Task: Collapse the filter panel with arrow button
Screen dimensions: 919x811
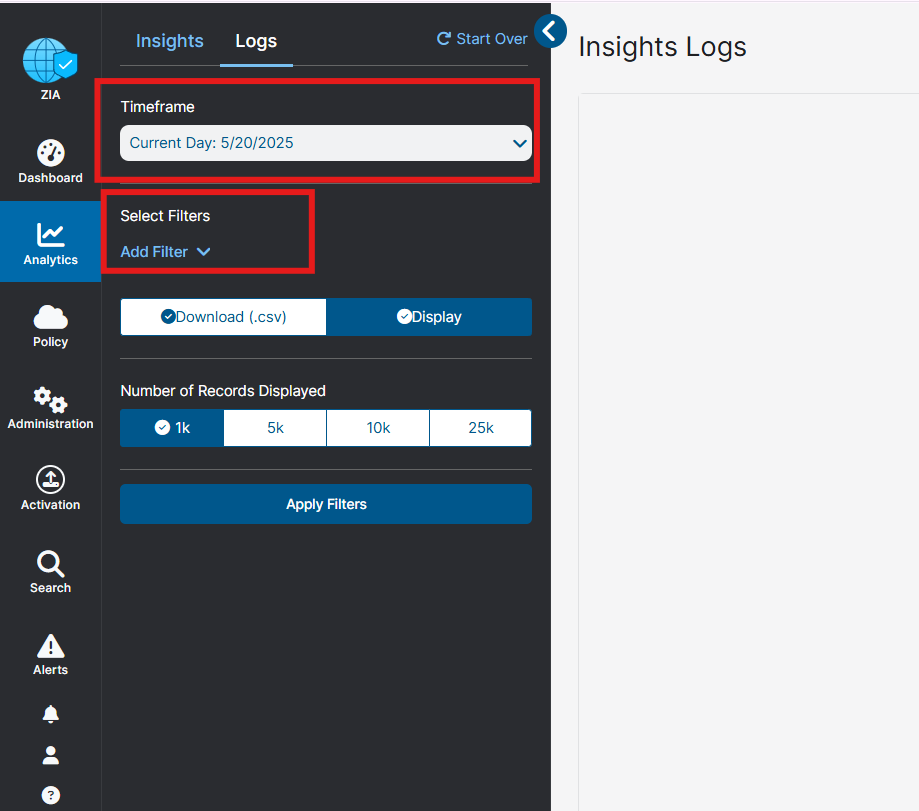Action: click(x=550, y=32)
